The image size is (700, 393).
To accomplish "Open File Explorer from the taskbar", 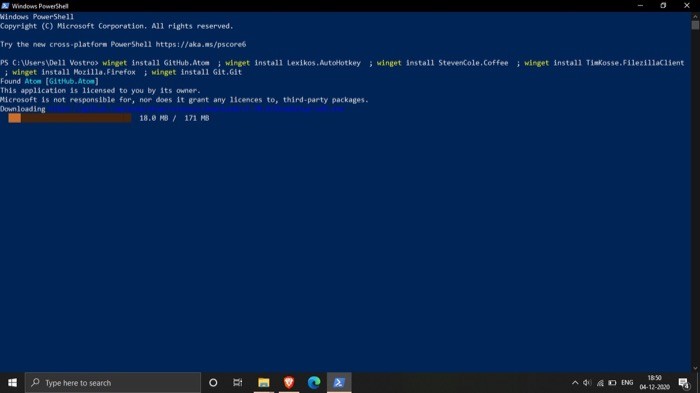I will point(263,383).
